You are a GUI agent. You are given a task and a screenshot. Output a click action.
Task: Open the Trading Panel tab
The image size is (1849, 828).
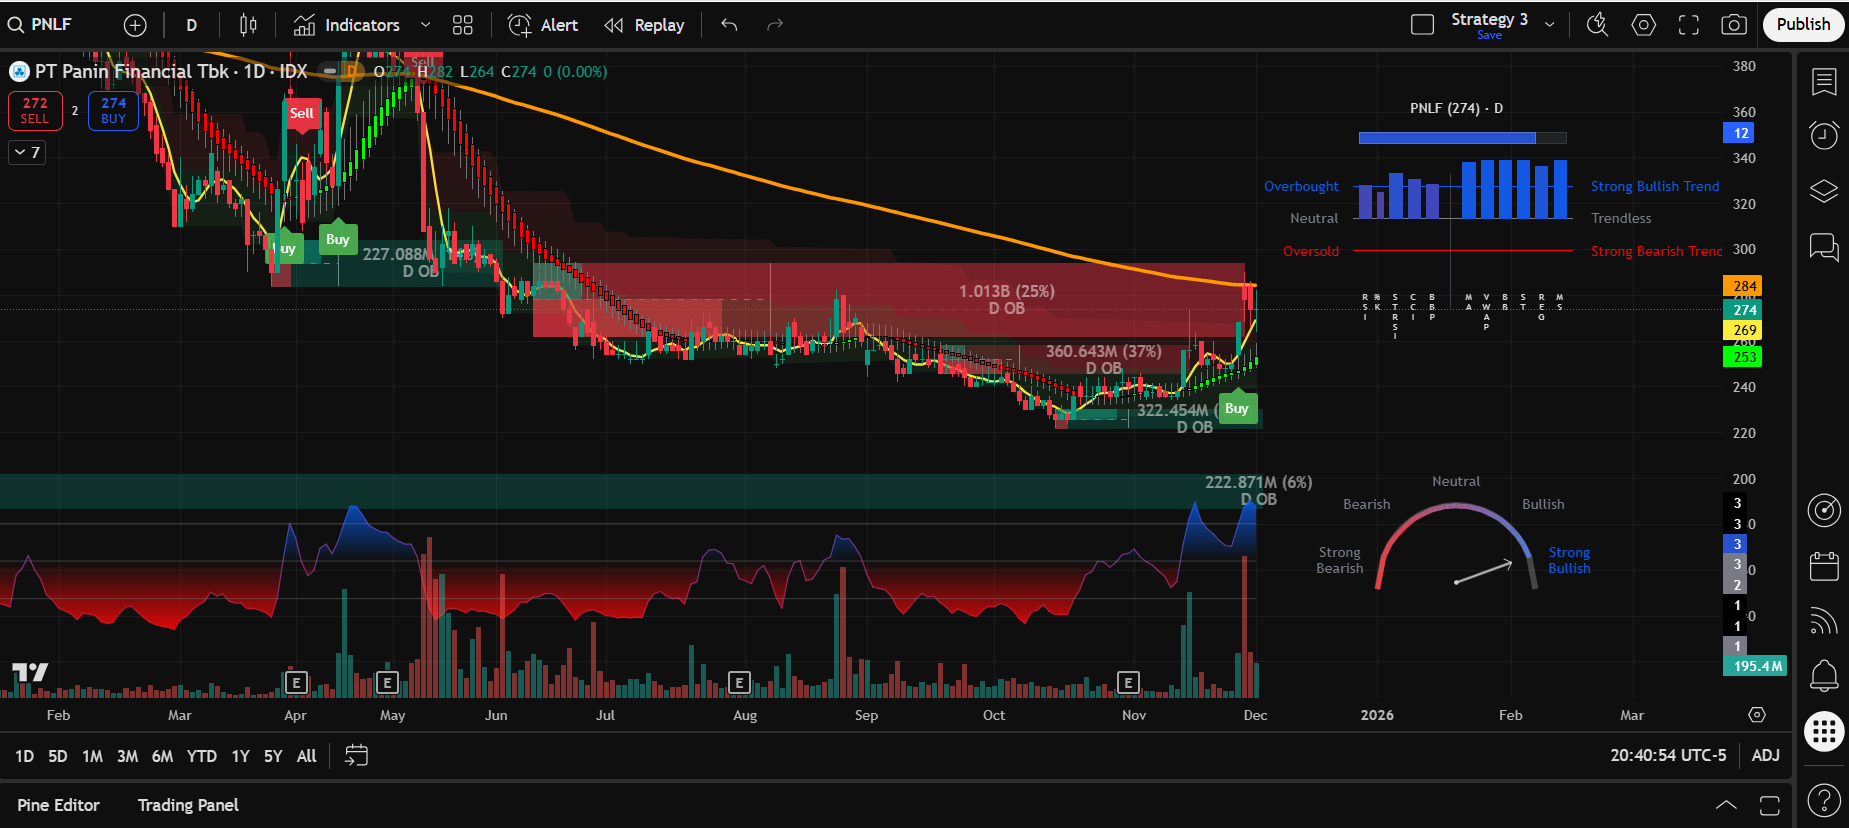coord(188,805)
